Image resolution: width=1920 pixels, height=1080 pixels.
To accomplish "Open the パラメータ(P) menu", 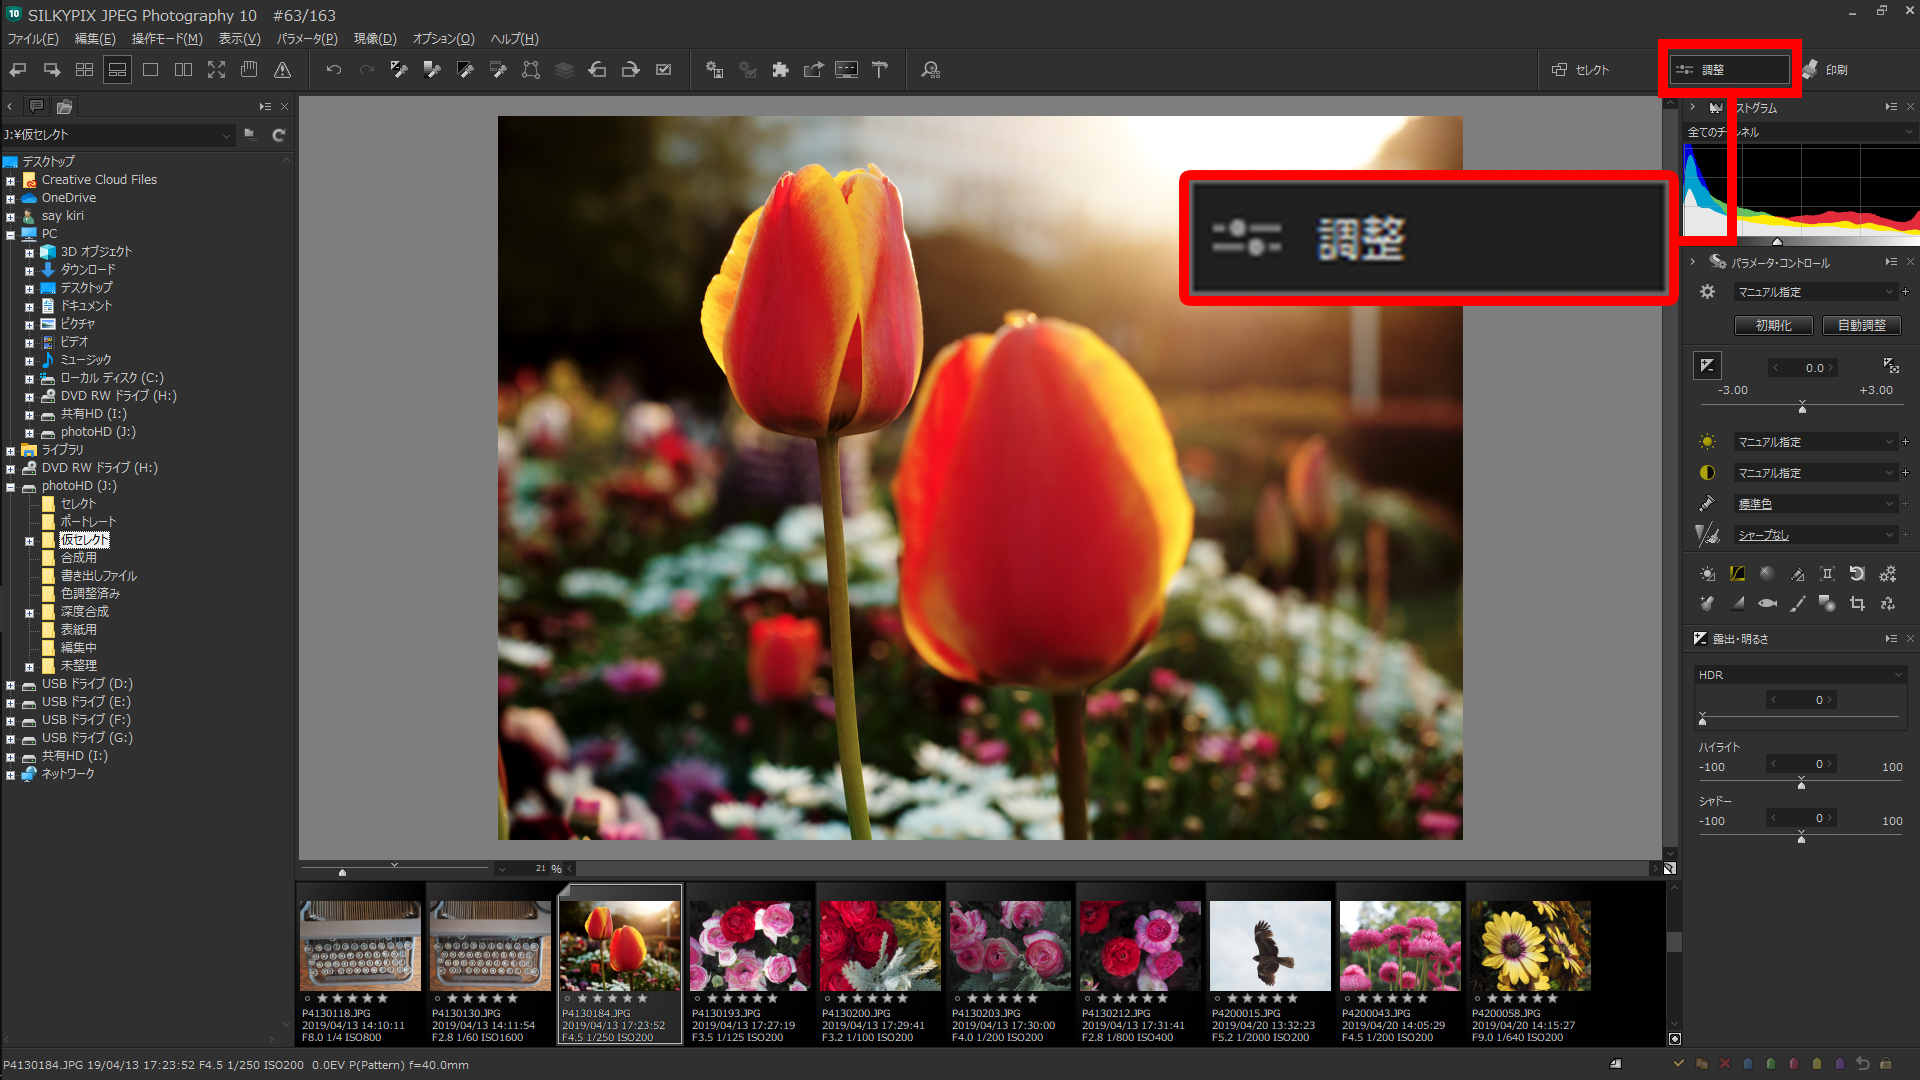I will click(306, 39).
